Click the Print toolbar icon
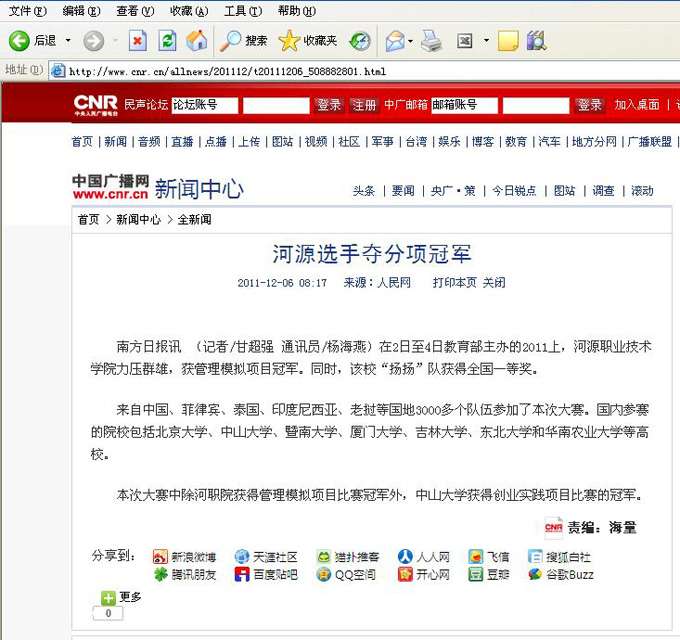The width and height of the screenshot is (680, 640). (431, 41)
